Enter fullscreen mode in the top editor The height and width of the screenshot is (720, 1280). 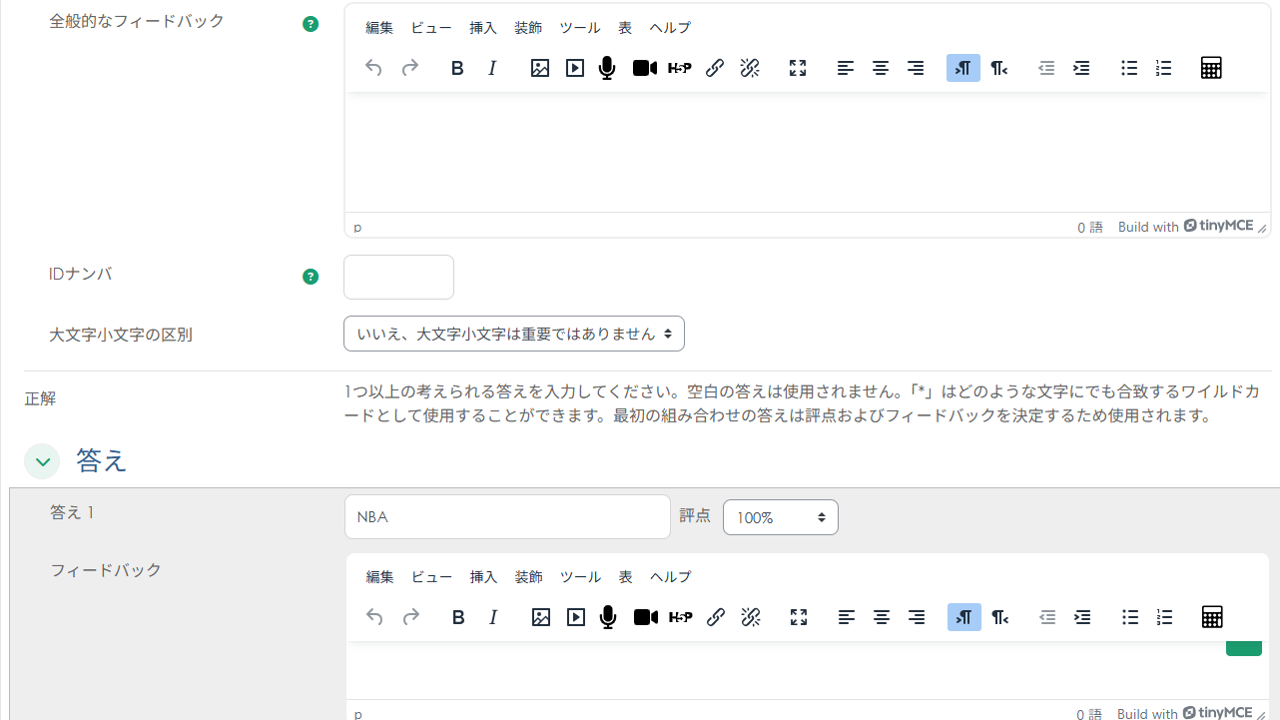pyautogui.click(x=797, y=68)
